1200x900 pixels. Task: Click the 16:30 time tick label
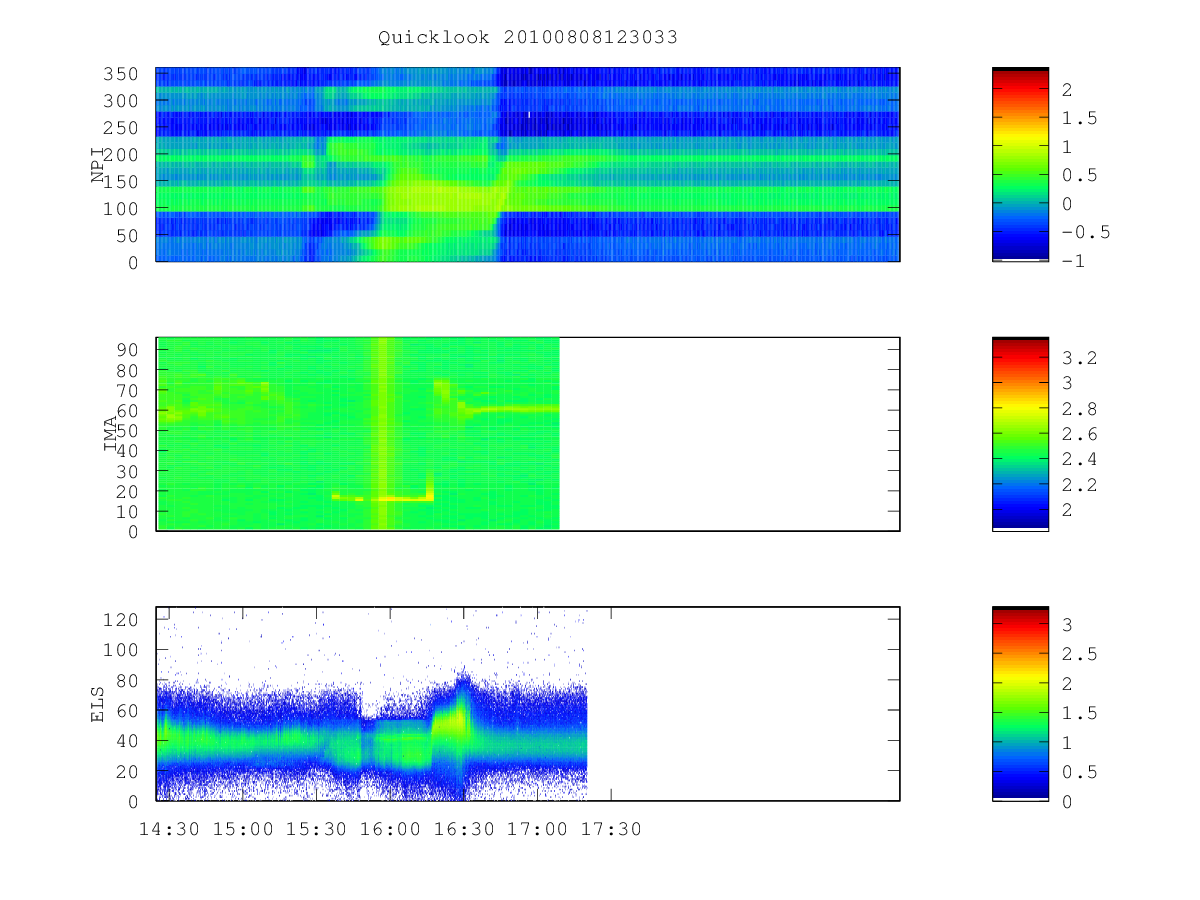[x=463, y=829]
